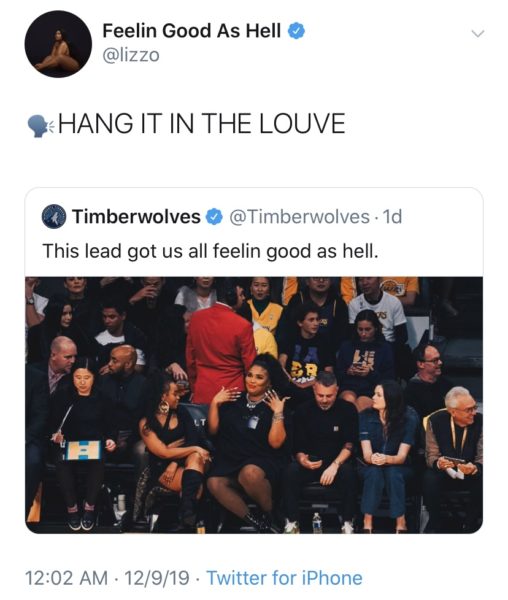Click the blue verified badge beside Feelin Good As Hell
The height and width of the screenshot is (600, 508).
click(x=296, y=31)
